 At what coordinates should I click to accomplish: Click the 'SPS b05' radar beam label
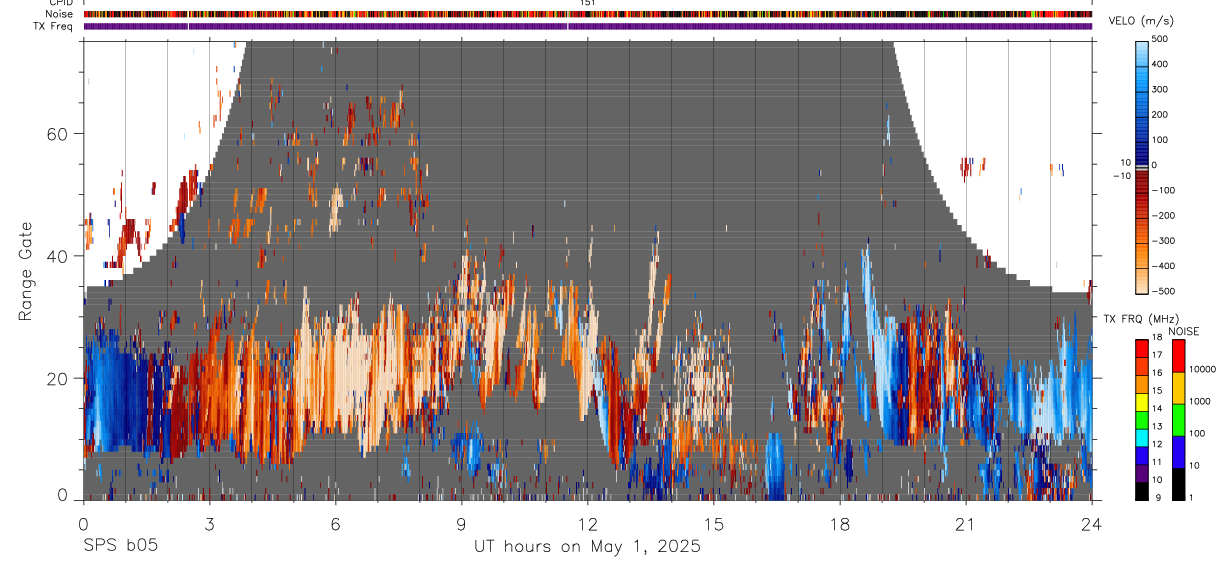coord(120,546)
